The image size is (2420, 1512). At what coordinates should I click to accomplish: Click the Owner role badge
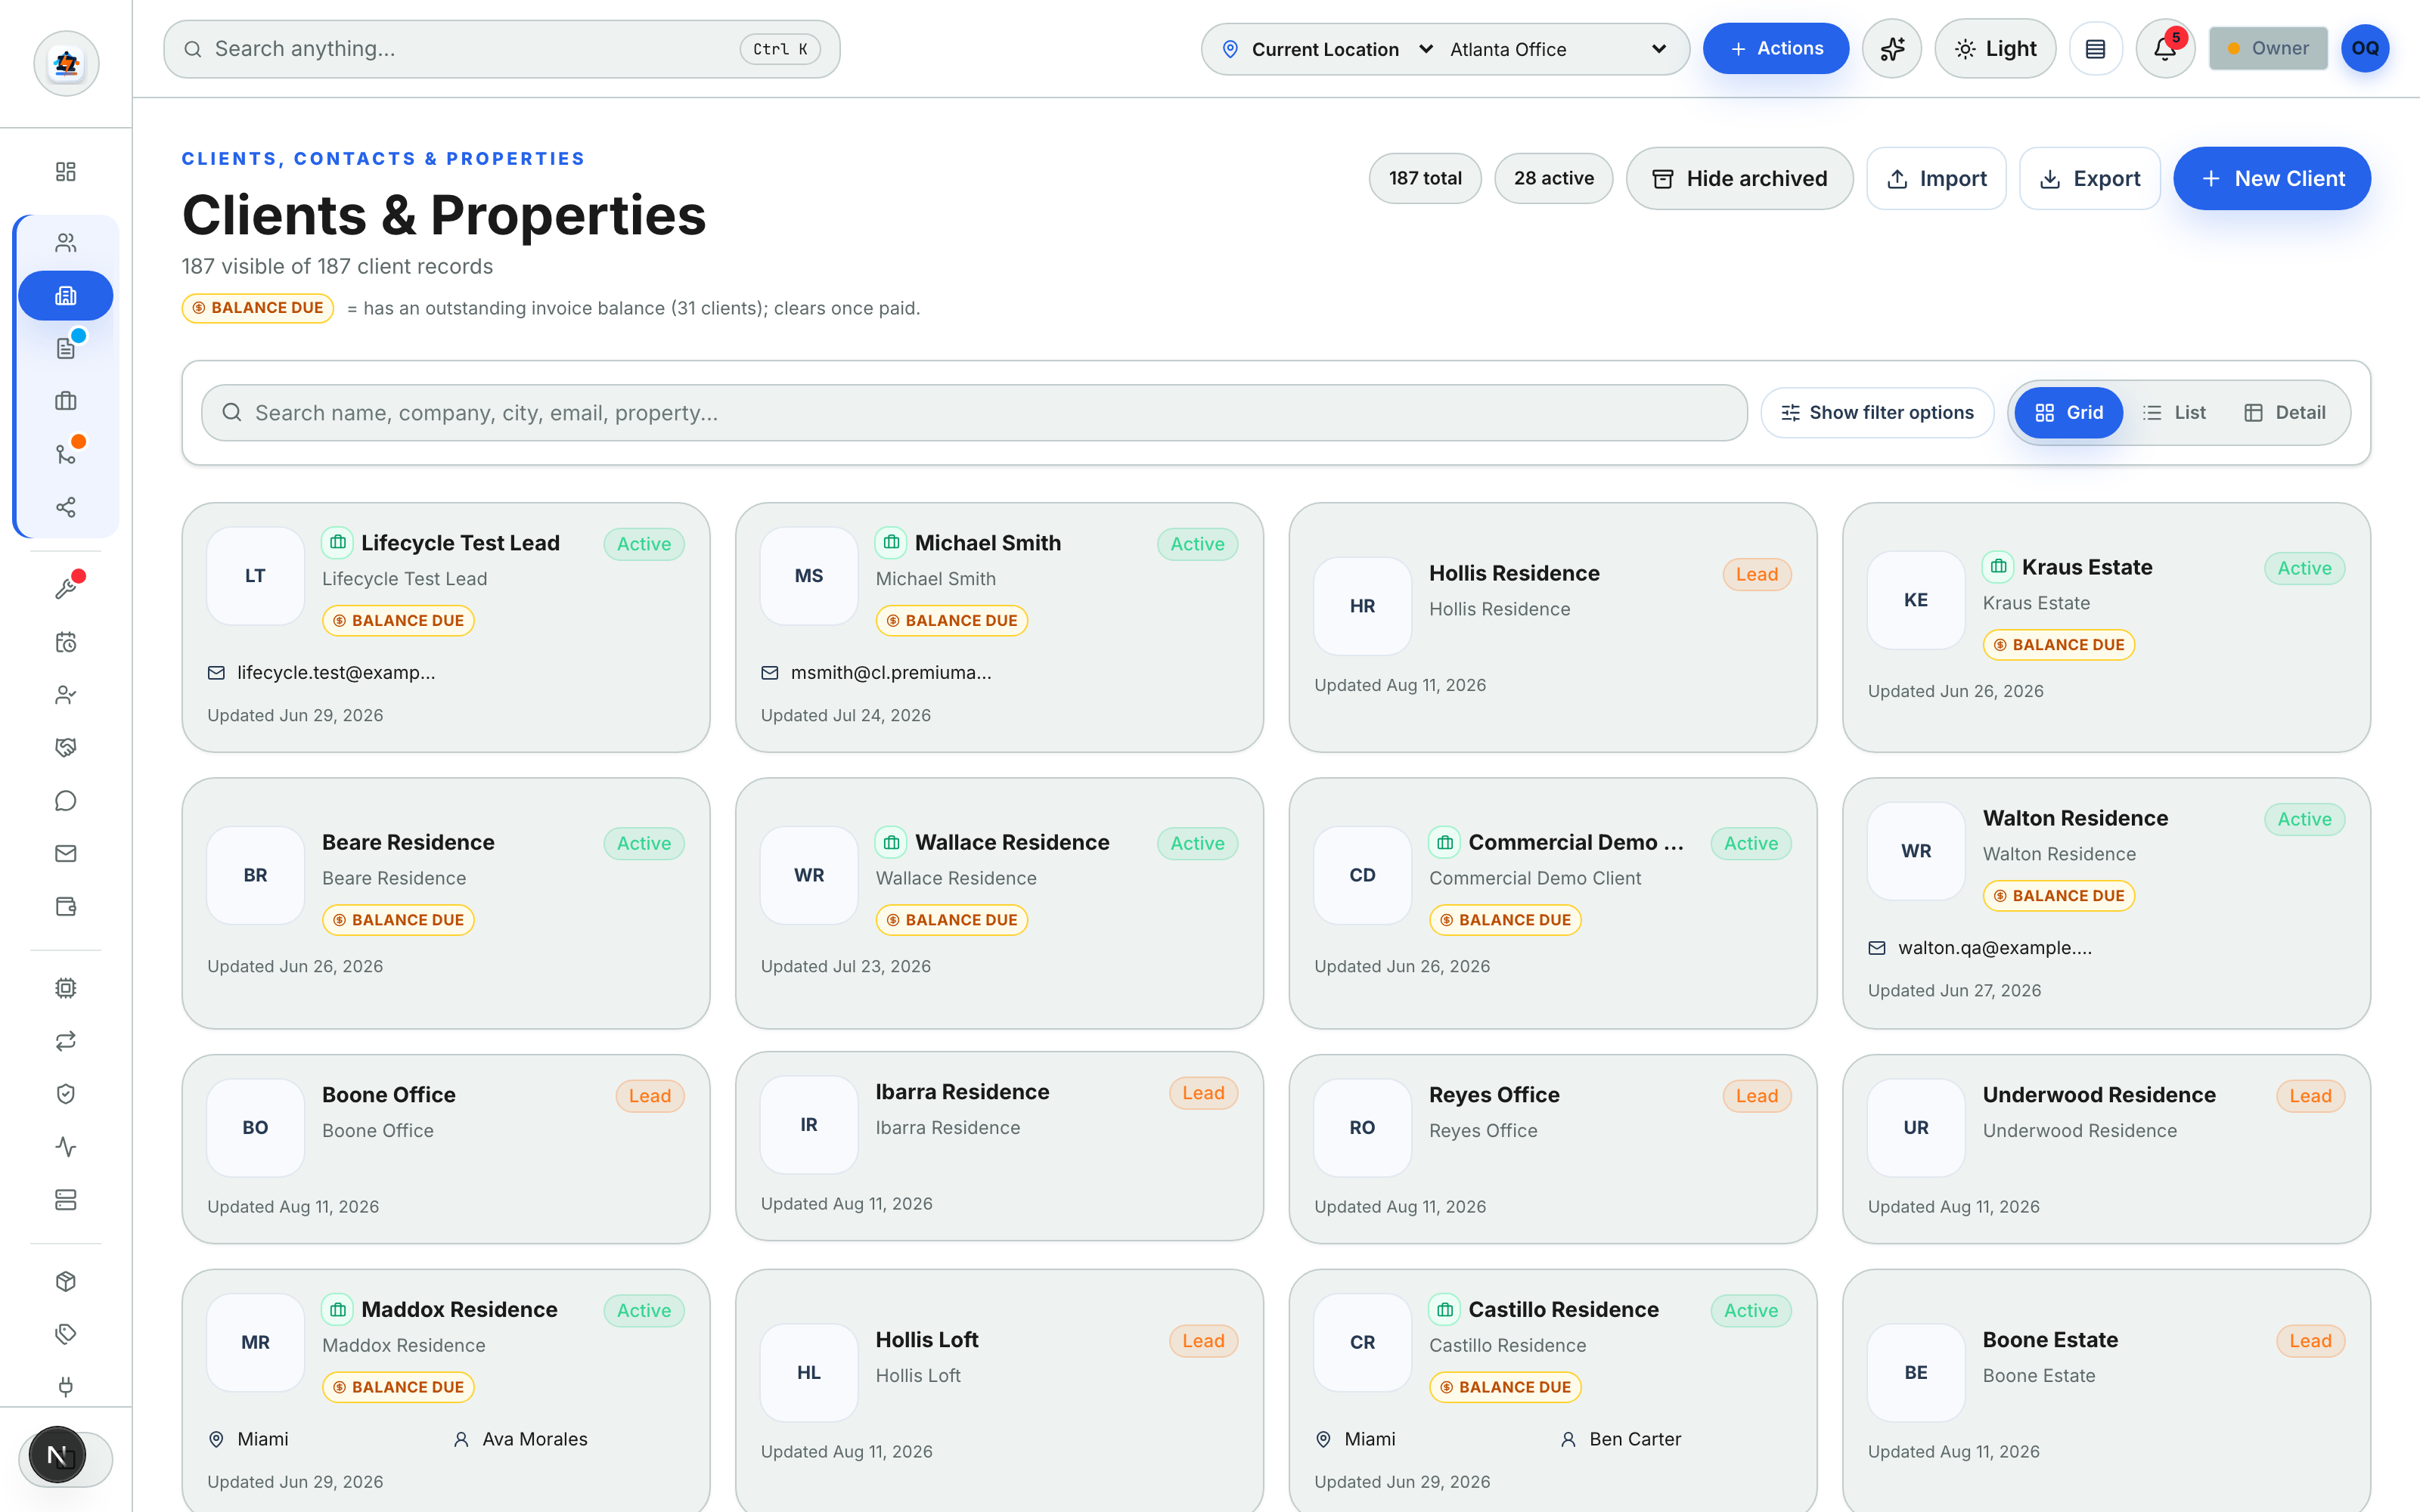click(x=2267, y=48)
